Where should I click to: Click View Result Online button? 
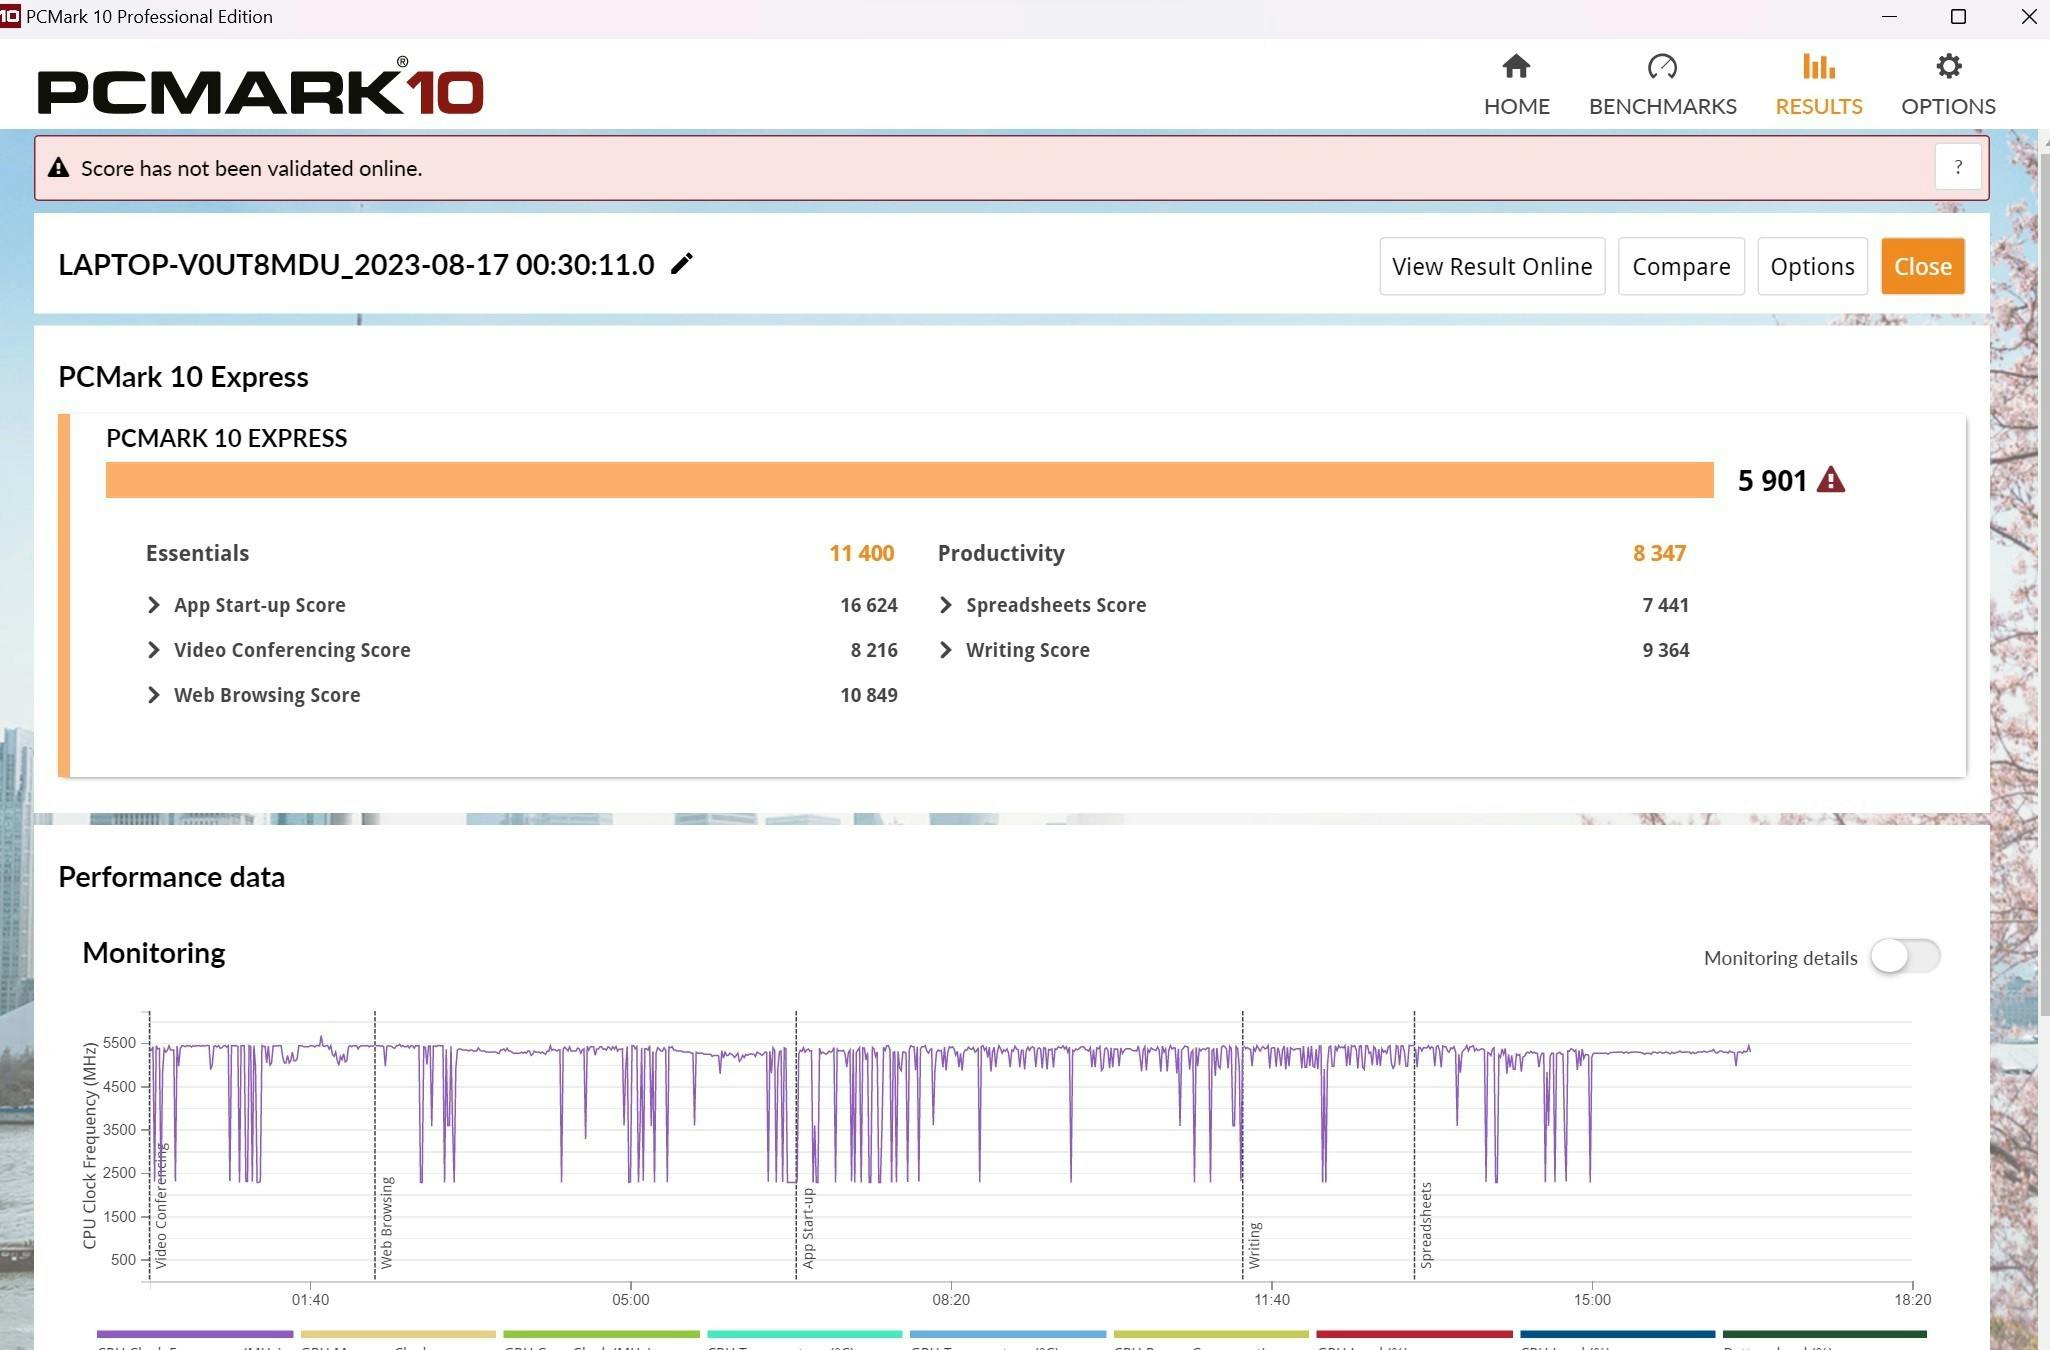click(1492, 266)
